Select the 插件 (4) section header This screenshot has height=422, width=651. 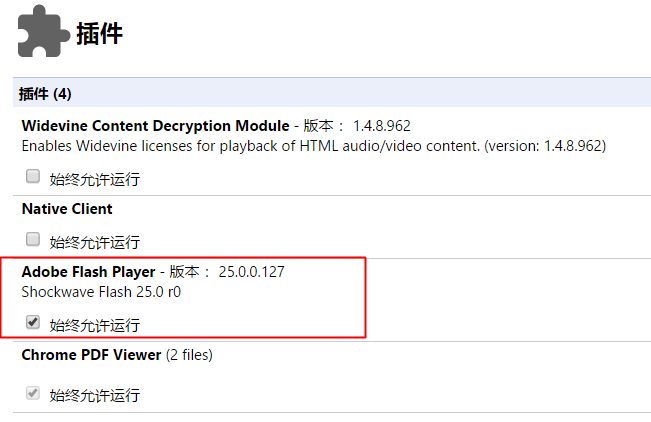point(45,93)
